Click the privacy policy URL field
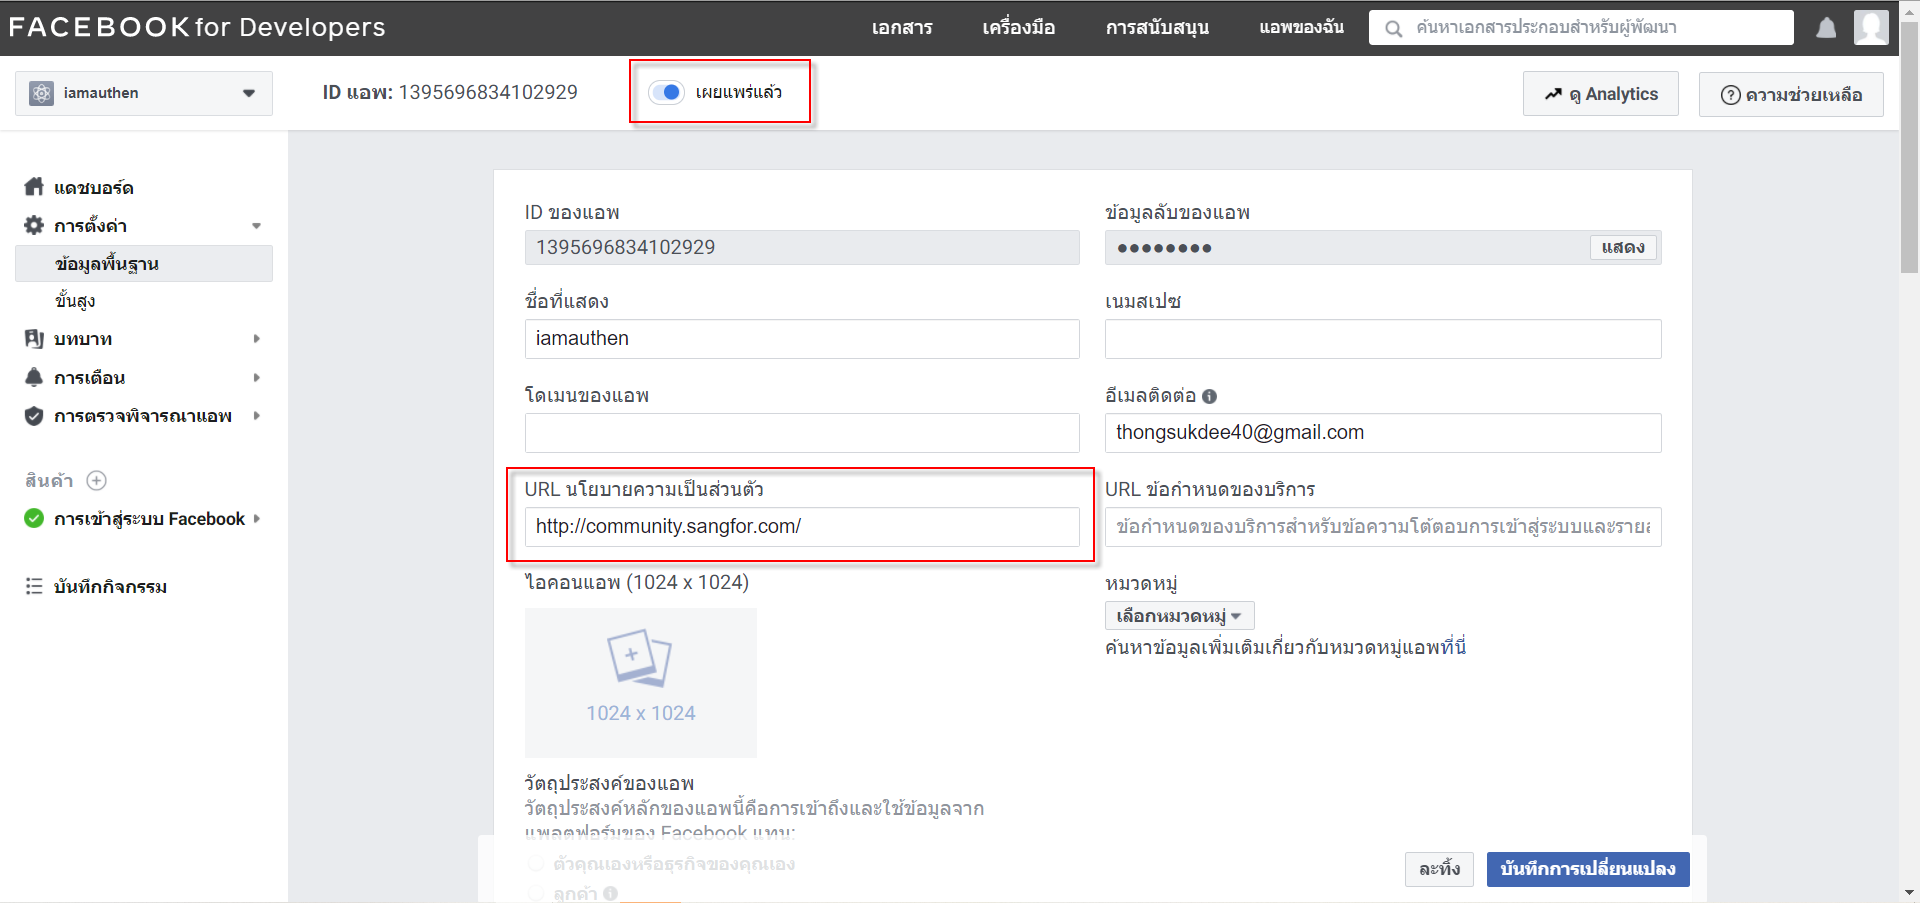Image resolution: width=1920 pixels, height=903 pixels. [802, 527]
